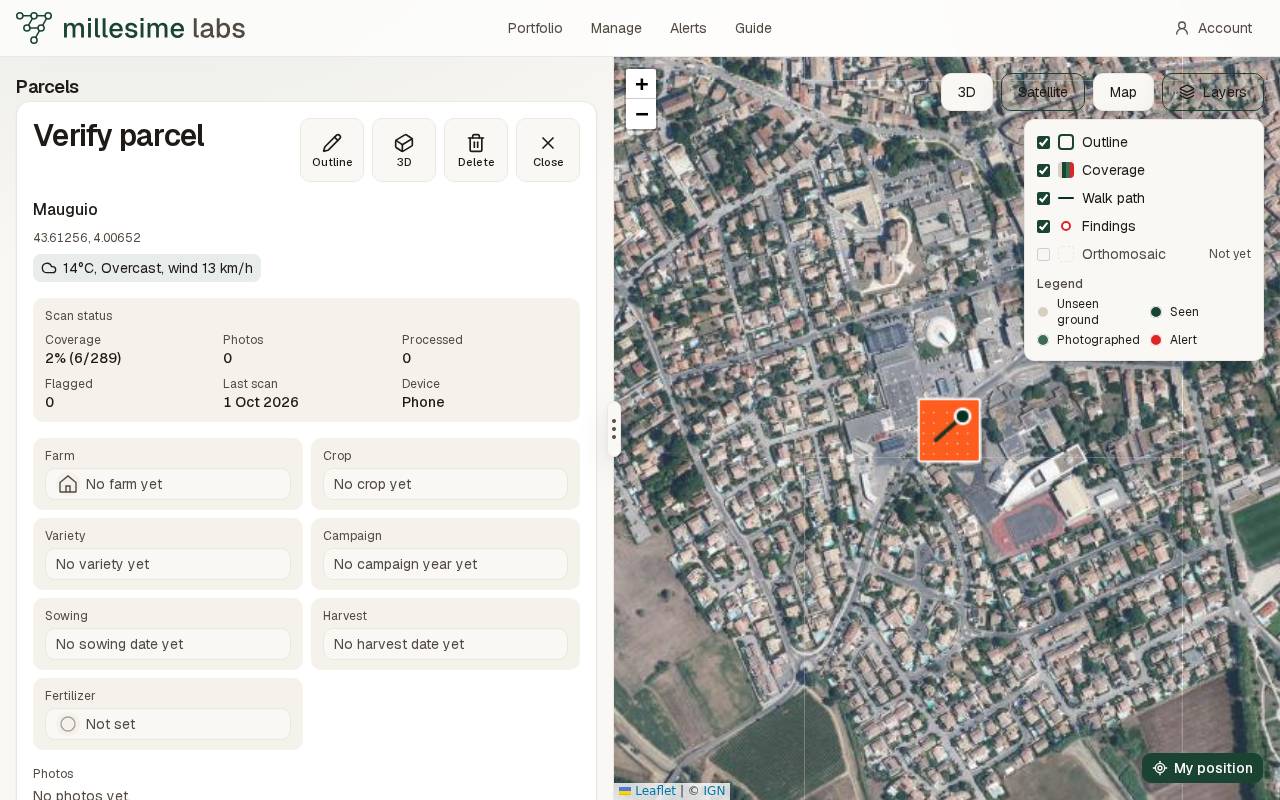Switch to Satellite view

coord(1043,92)
